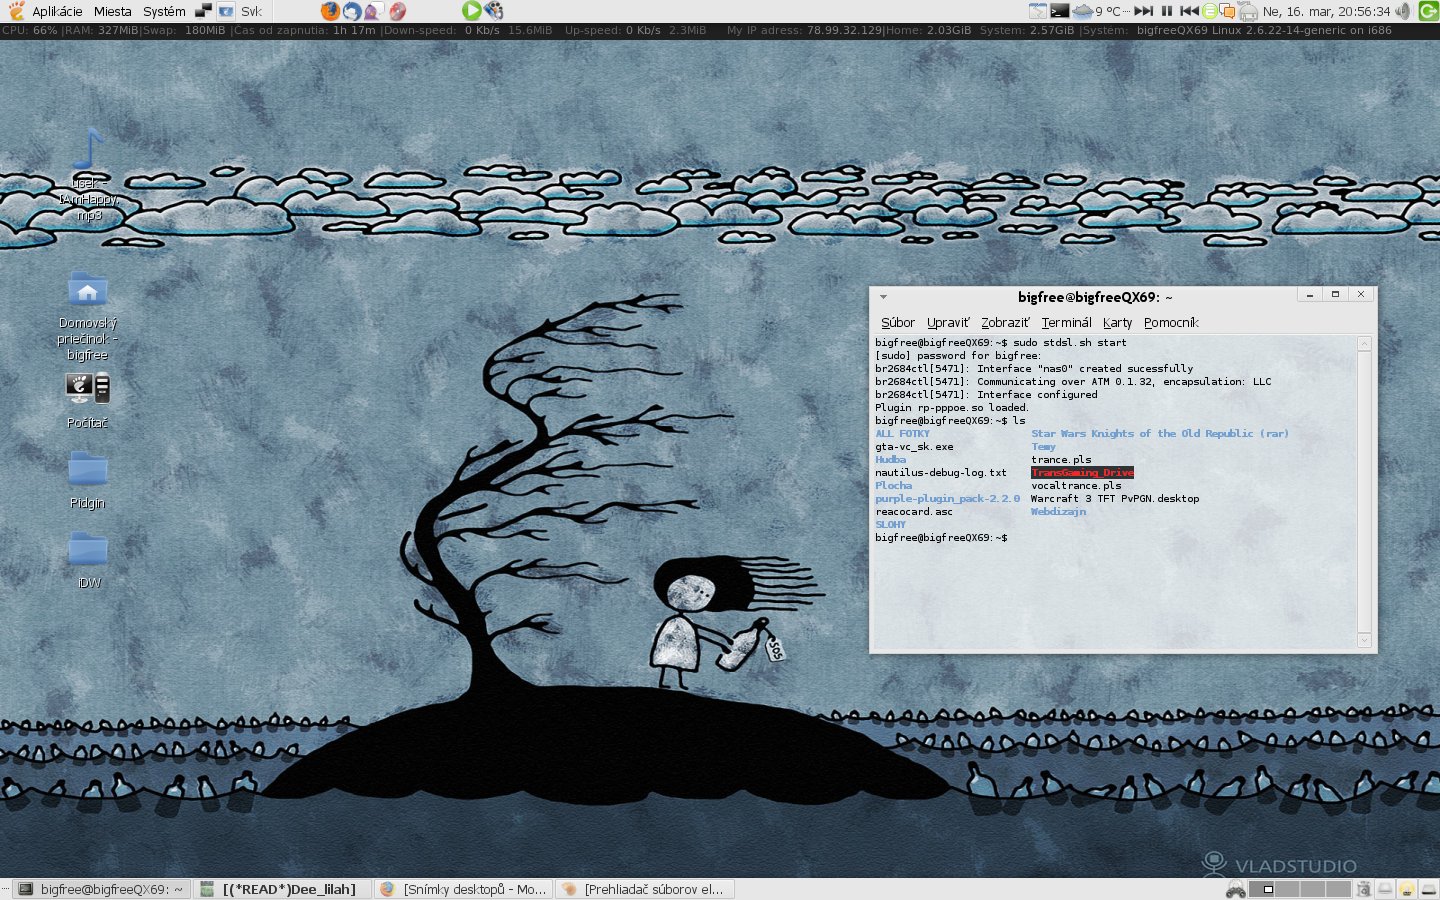
Task: Click the binoculars search icon in bottom panel
Action: pyautogui.click(x=1236, y=889)
